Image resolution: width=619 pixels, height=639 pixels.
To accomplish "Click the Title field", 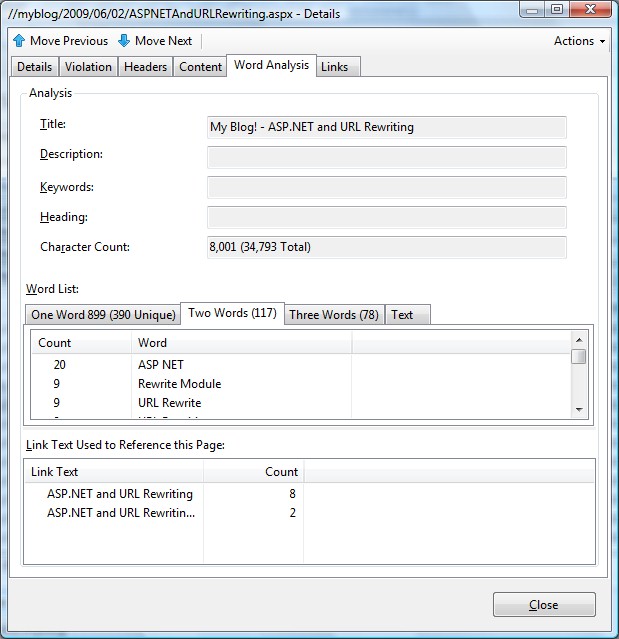I will 386,127.
